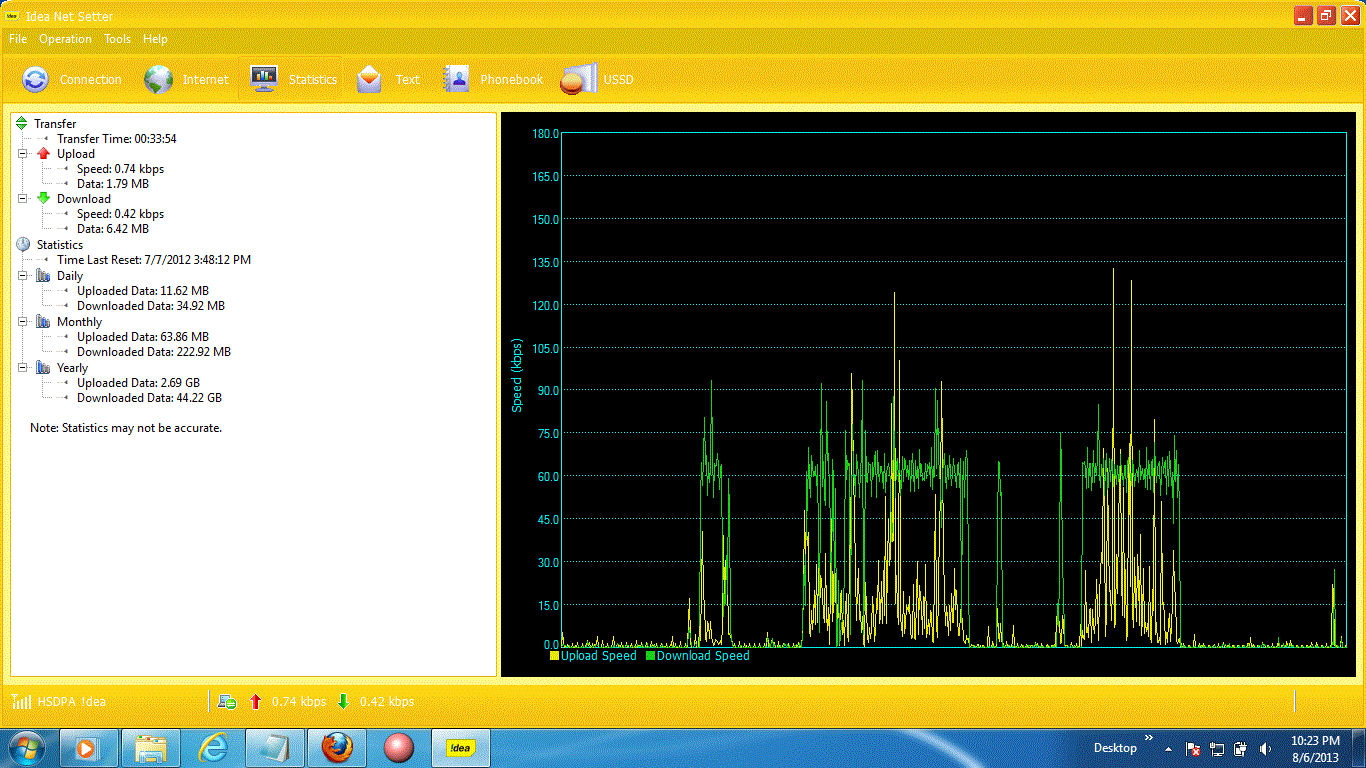Click the green download arrow in status bar
The width and height of the screenshot is (1366, 768).
click(343, 701)
